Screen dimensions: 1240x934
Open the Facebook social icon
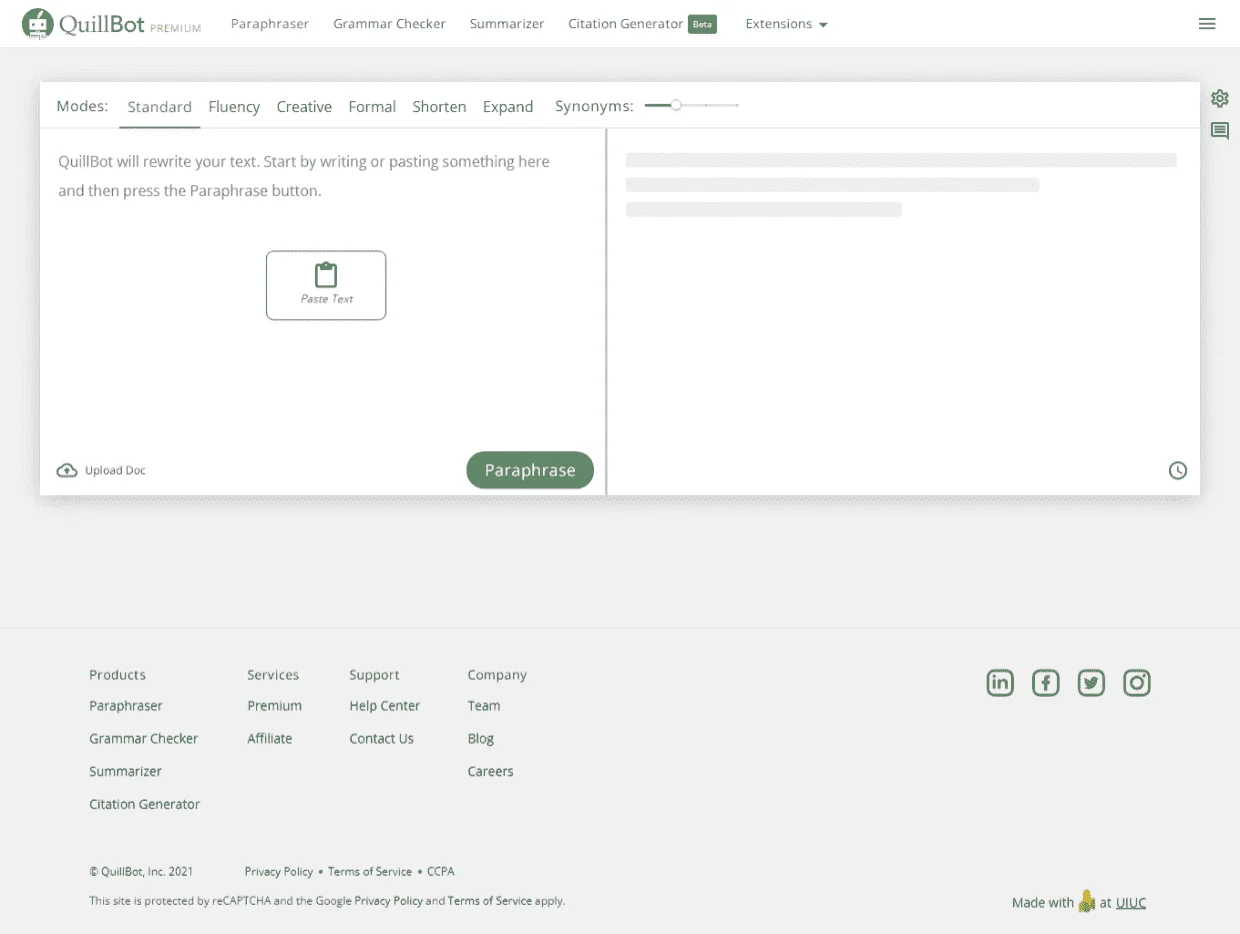(1045, 683)
